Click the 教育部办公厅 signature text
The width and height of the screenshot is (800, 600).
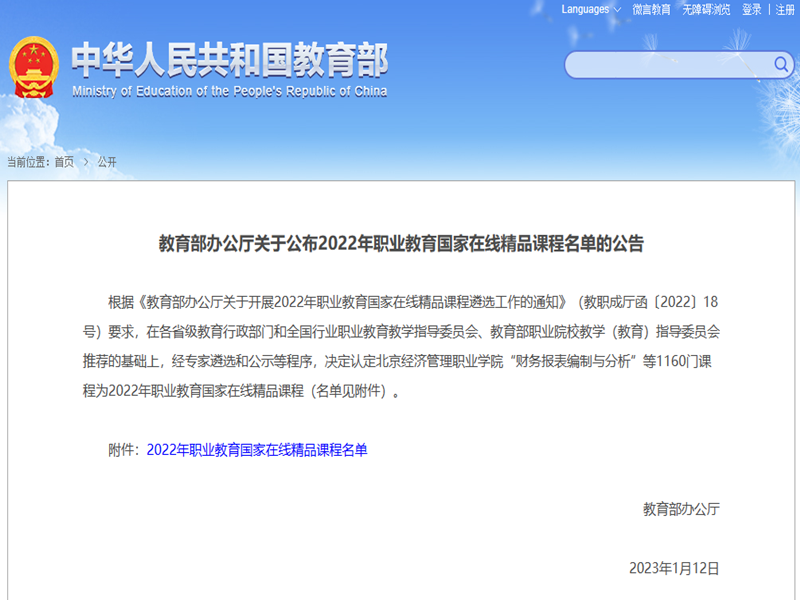coord(681,509)
